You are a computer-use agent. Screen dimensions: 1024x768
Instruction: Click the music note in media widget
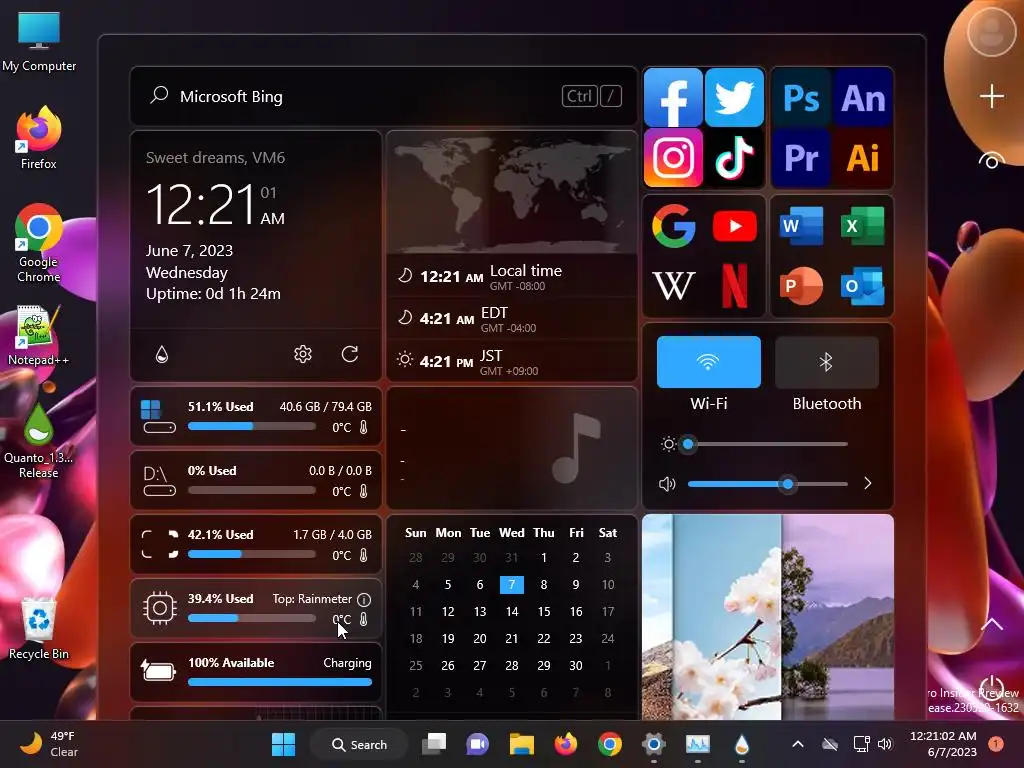point(575,448)
